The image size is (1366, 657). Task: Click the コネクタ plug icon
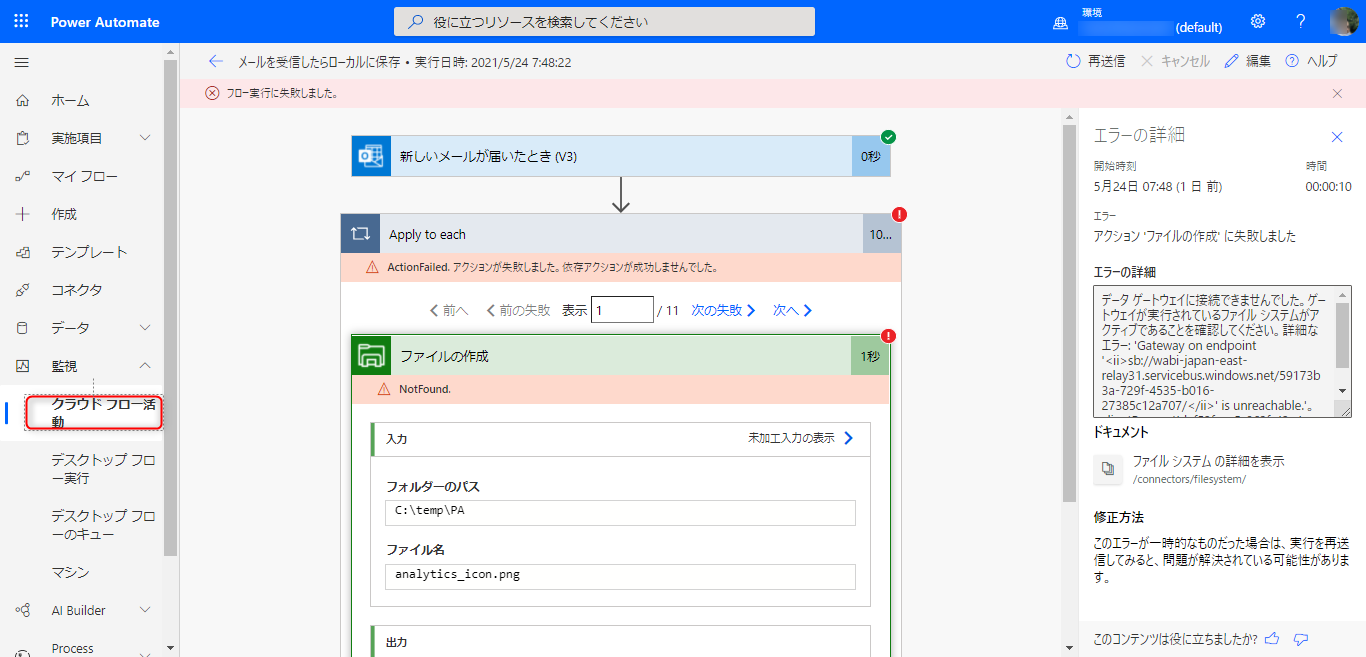22,290
